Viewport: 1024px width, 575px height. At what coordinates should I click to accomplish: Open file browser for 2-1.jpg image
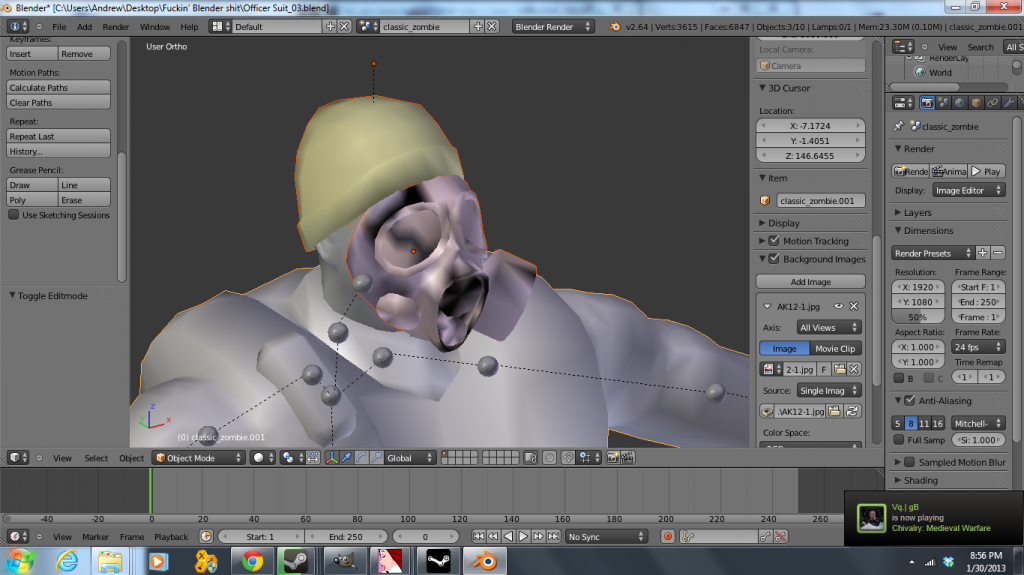[x=840, y=369]
